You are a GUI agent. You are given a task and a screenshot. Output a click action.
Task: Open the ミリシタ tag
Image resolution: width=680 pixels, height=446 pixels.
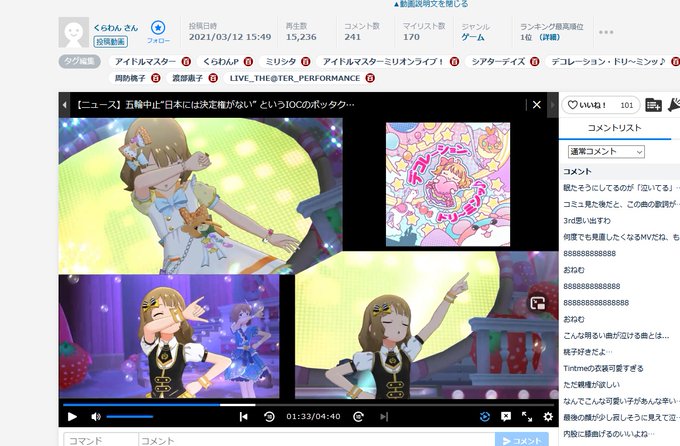coord(281,62)
